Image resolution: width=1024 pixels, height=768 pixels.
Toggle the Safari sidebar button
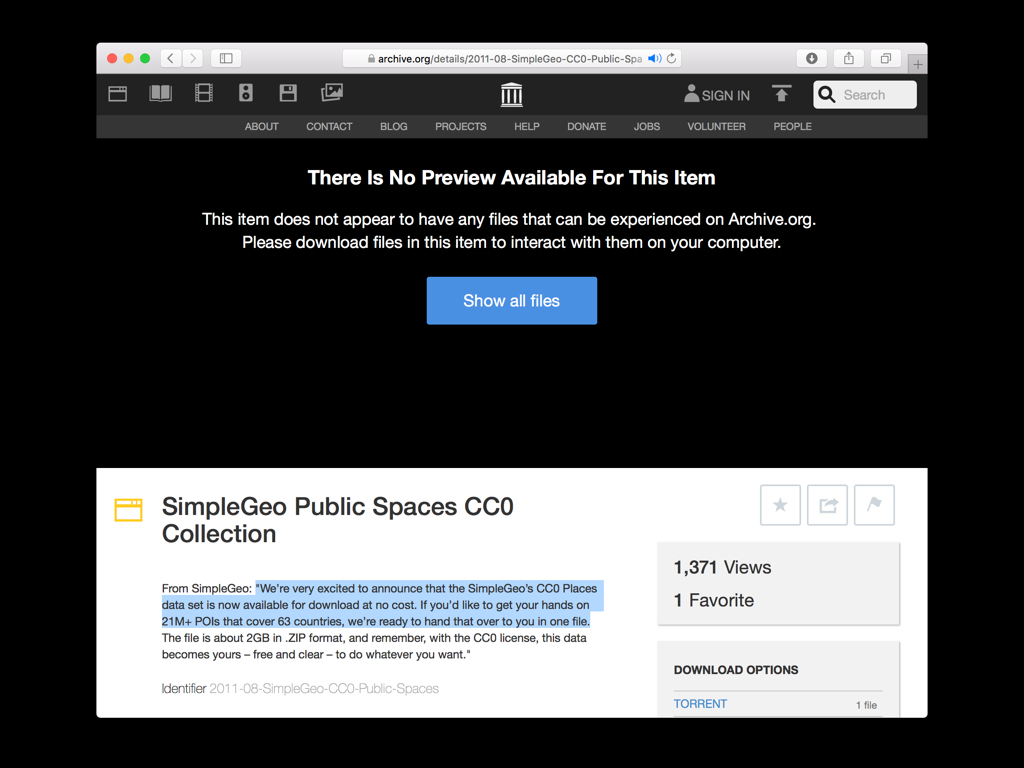coord(226,59)
